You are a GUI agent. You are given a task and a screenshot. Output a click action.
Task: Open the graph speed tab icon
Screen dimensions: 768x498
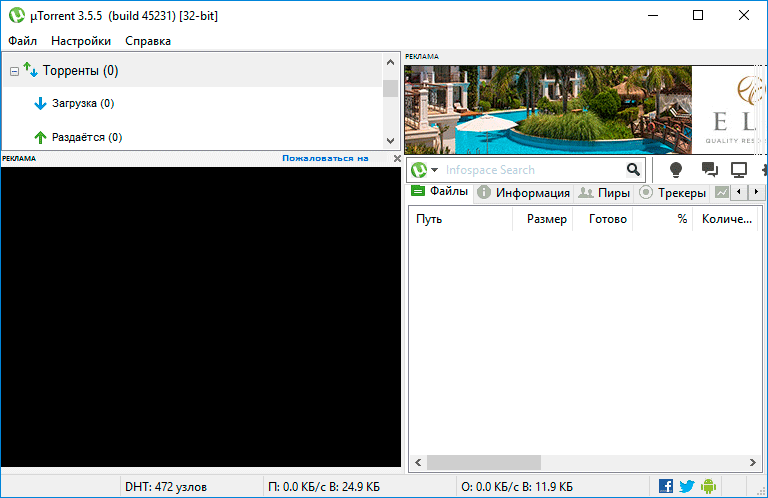coord(721,192)
